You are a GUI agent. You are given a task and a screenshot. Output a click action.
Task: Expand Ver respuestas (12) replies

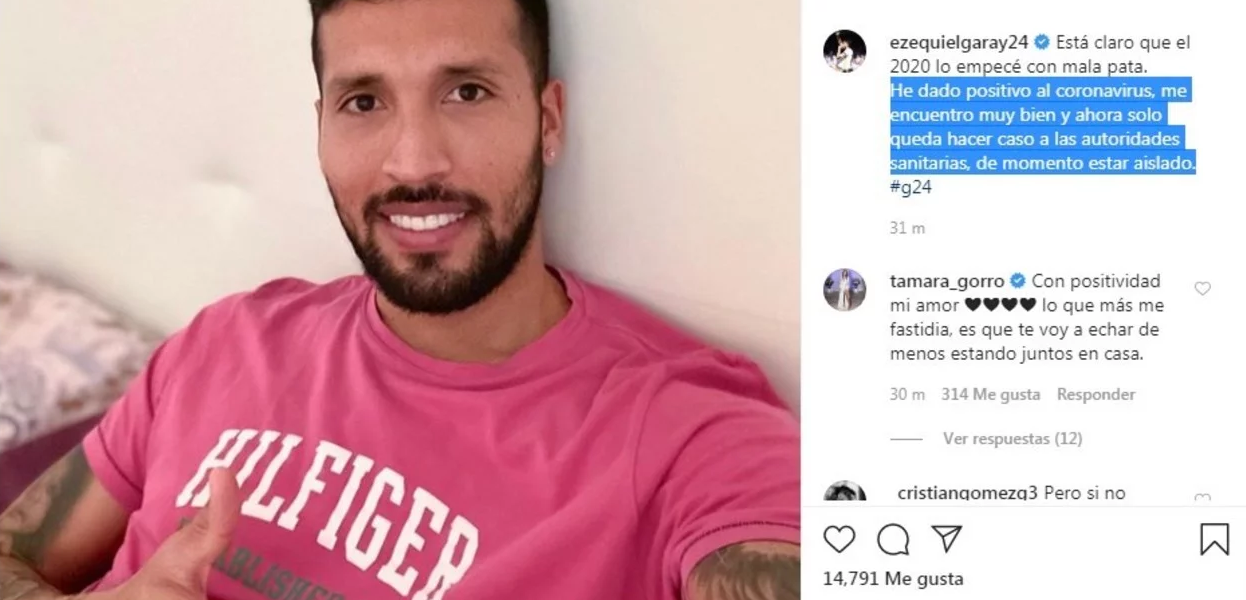[x=1012, y=438]
